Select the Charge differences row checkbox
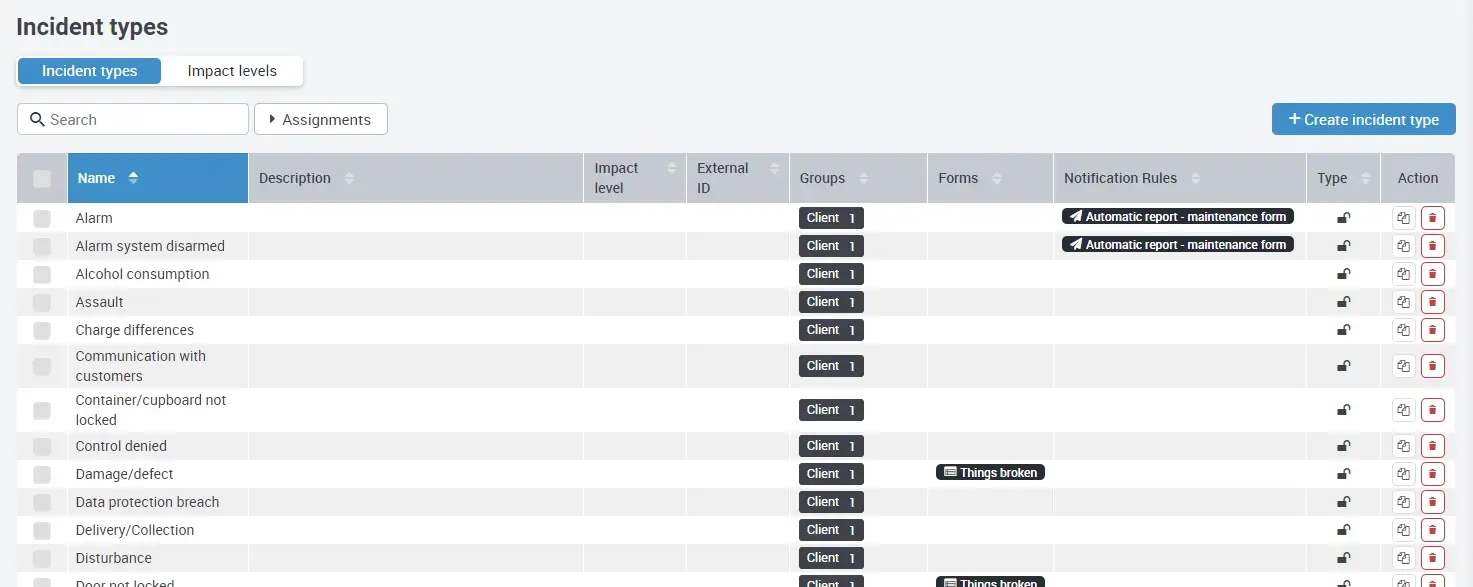The width and height of the screenshot is (1473, 587). [42, 330]
